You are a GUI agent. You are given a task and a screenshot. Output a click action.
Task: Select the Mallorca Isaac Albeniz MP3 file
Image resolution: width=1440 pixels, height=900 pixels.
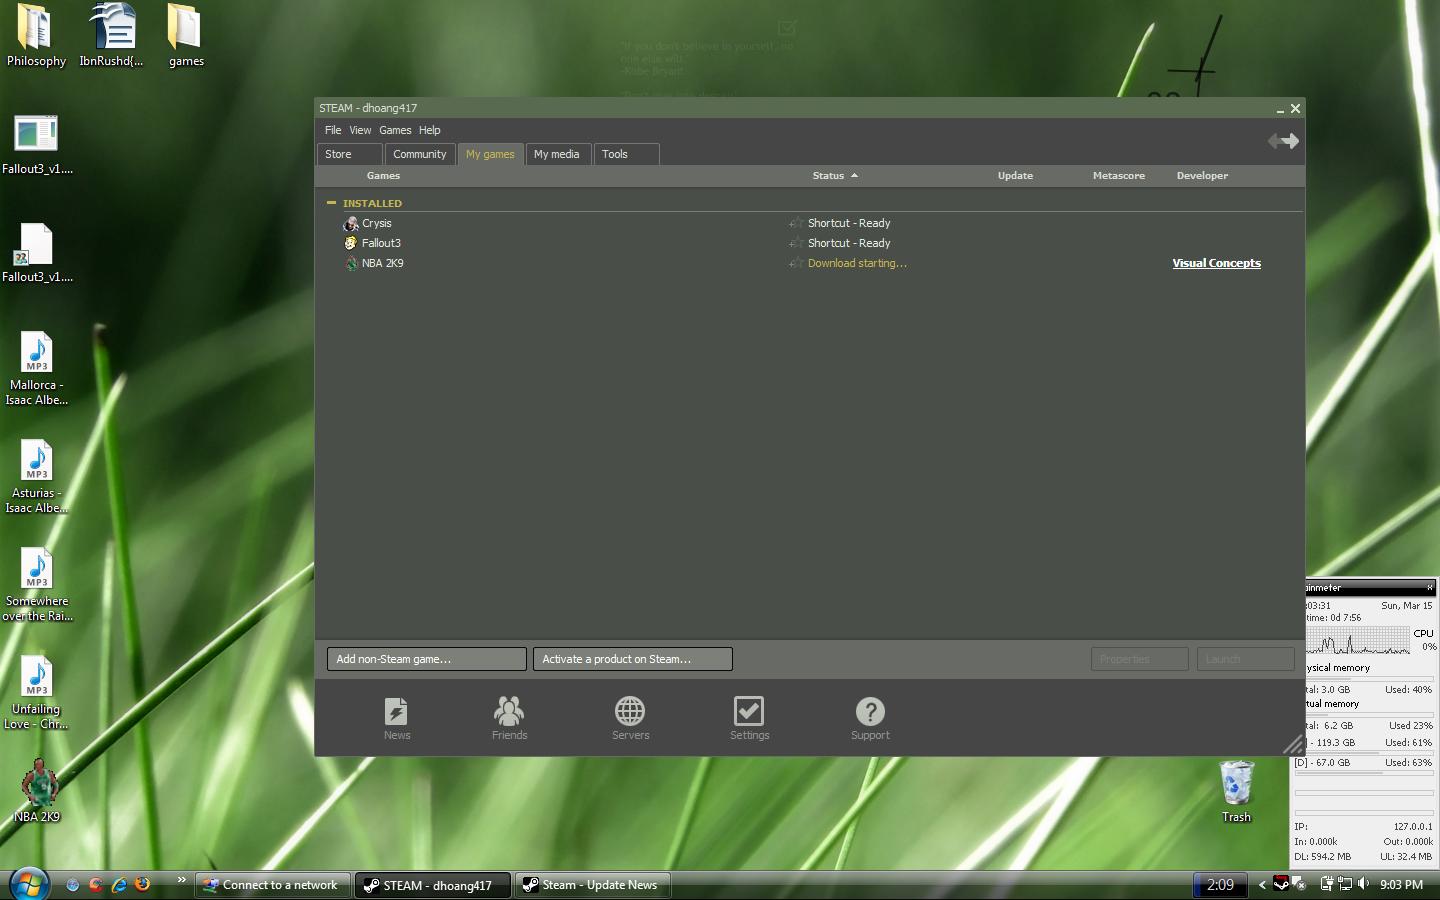pyautogui.click(x=36, y=369)
